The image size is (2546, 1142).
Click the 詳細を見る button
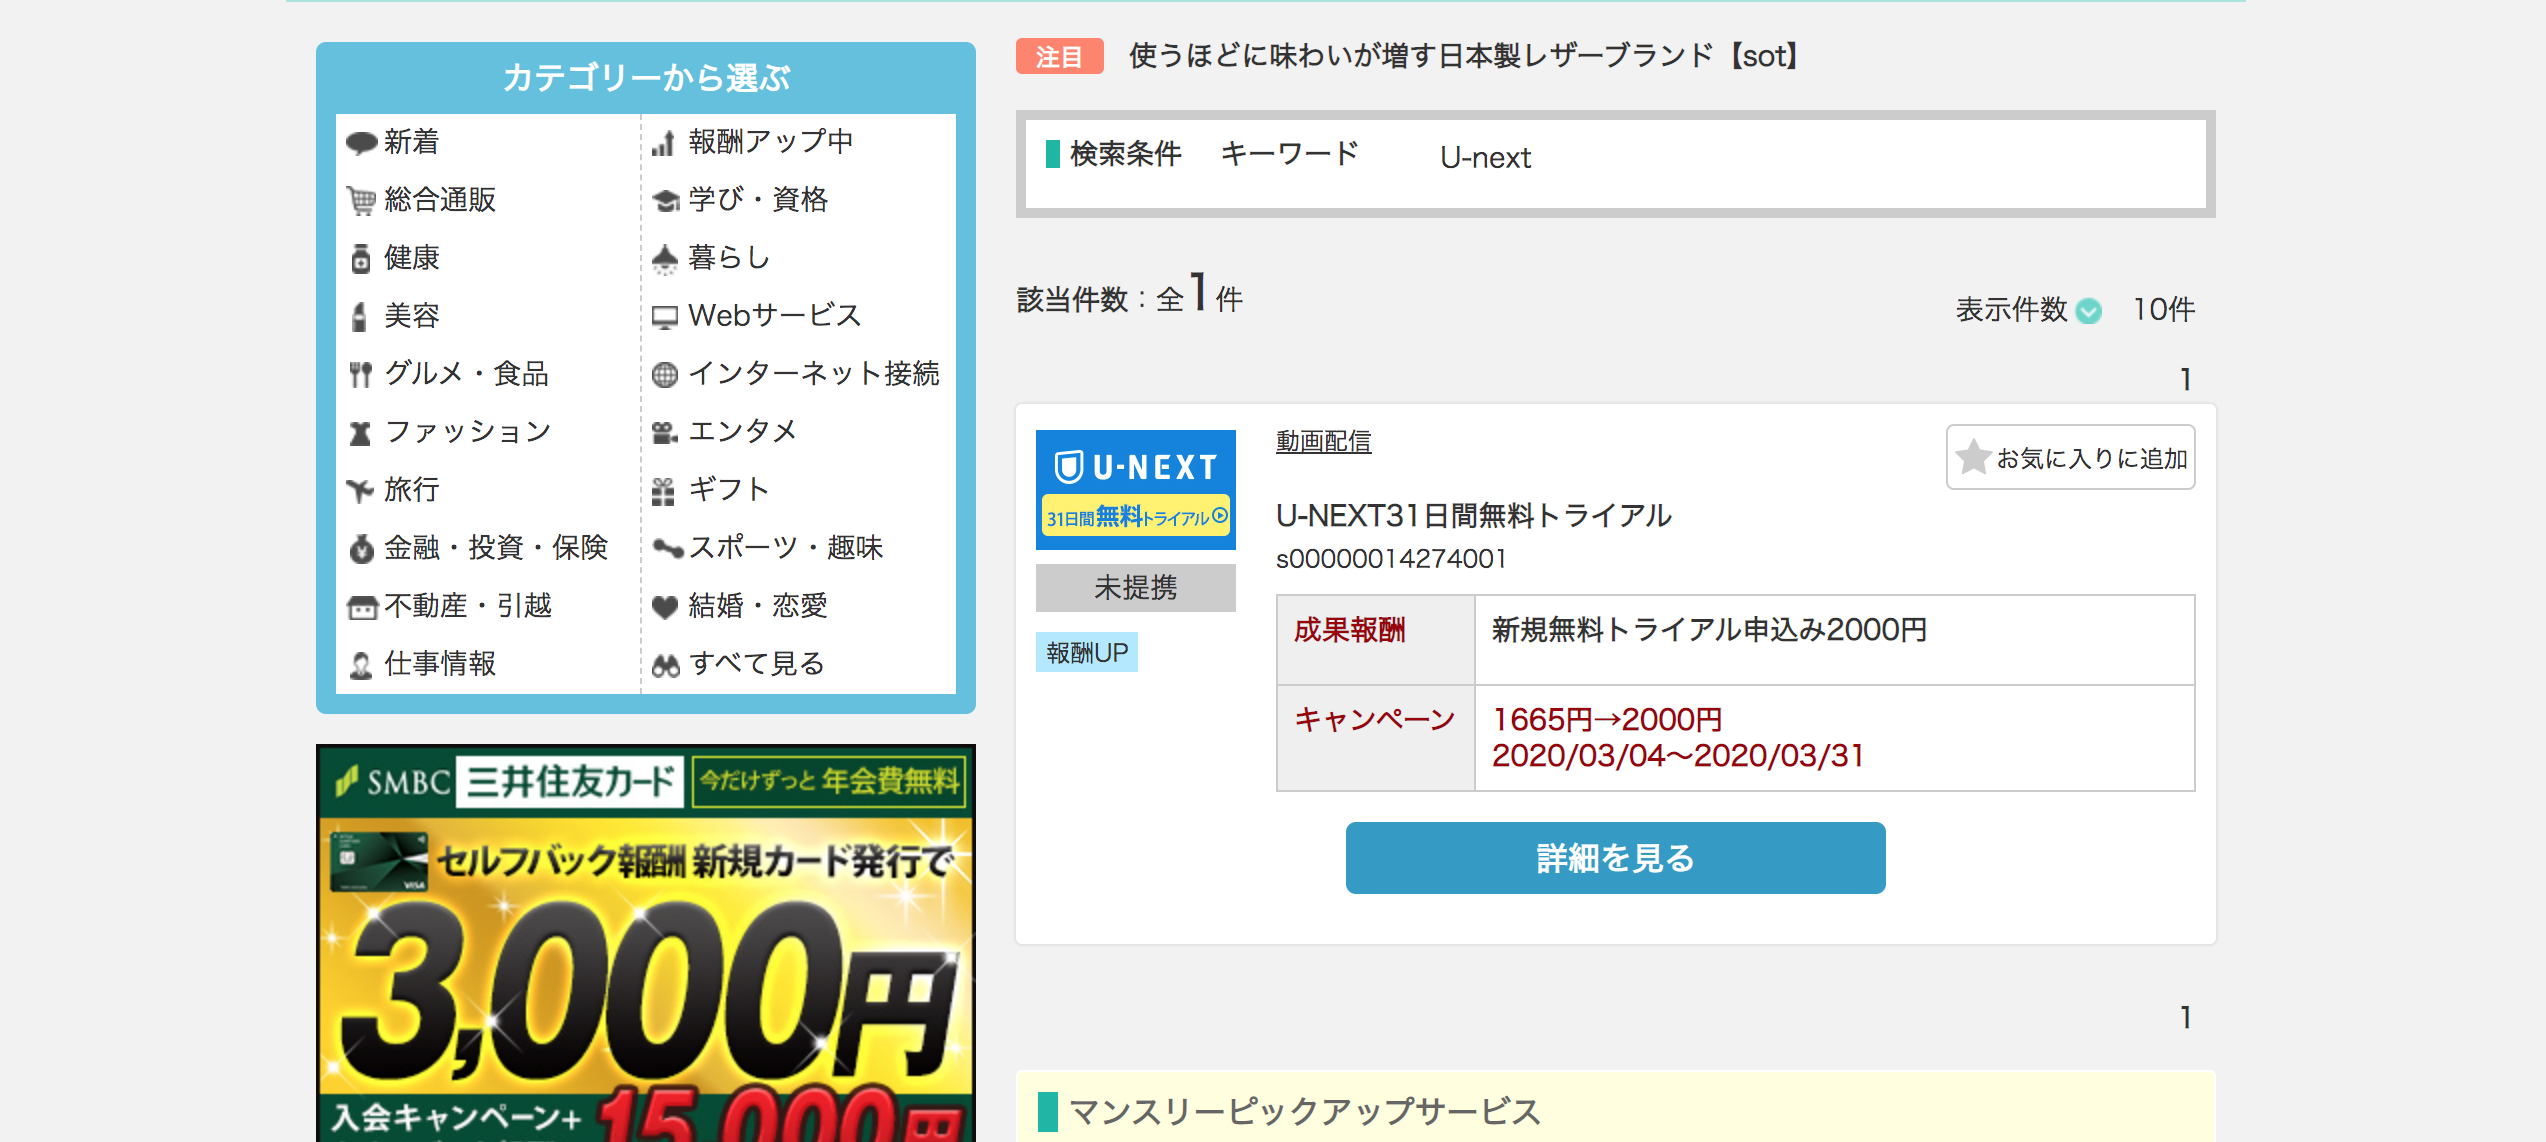tap(1615, 858)
